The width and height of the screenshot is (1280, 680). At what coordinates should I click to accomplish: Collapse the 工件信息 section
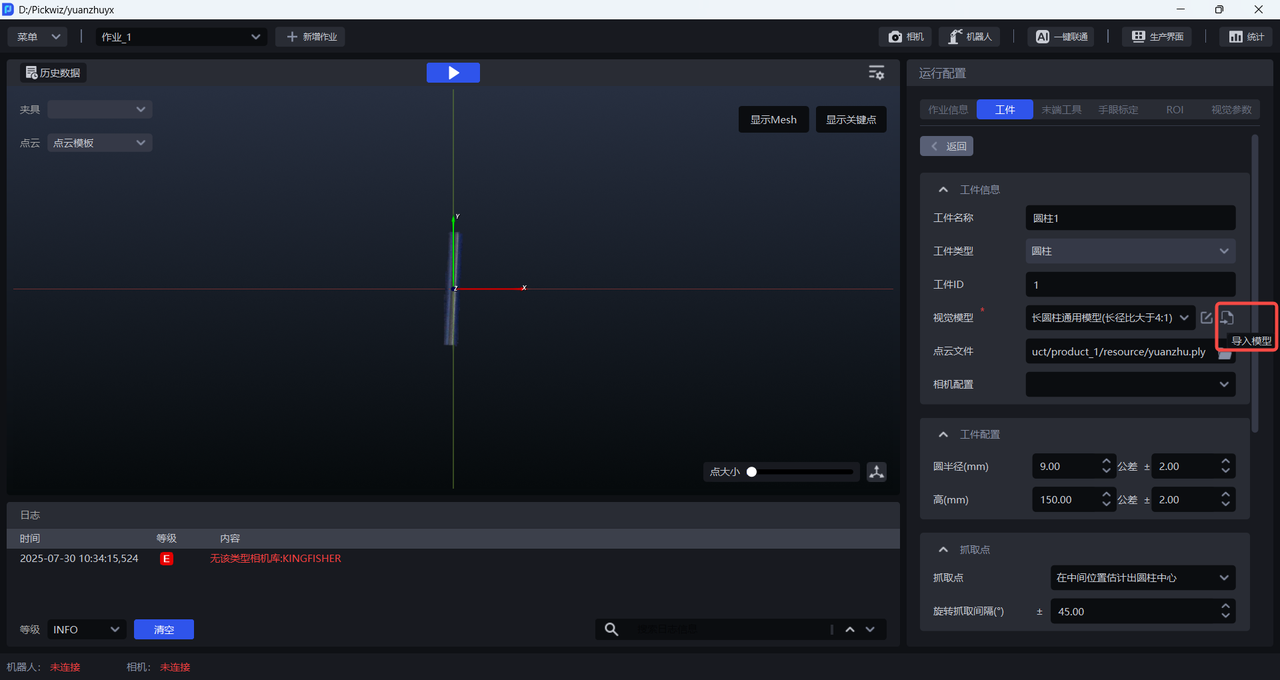[942, 190]
